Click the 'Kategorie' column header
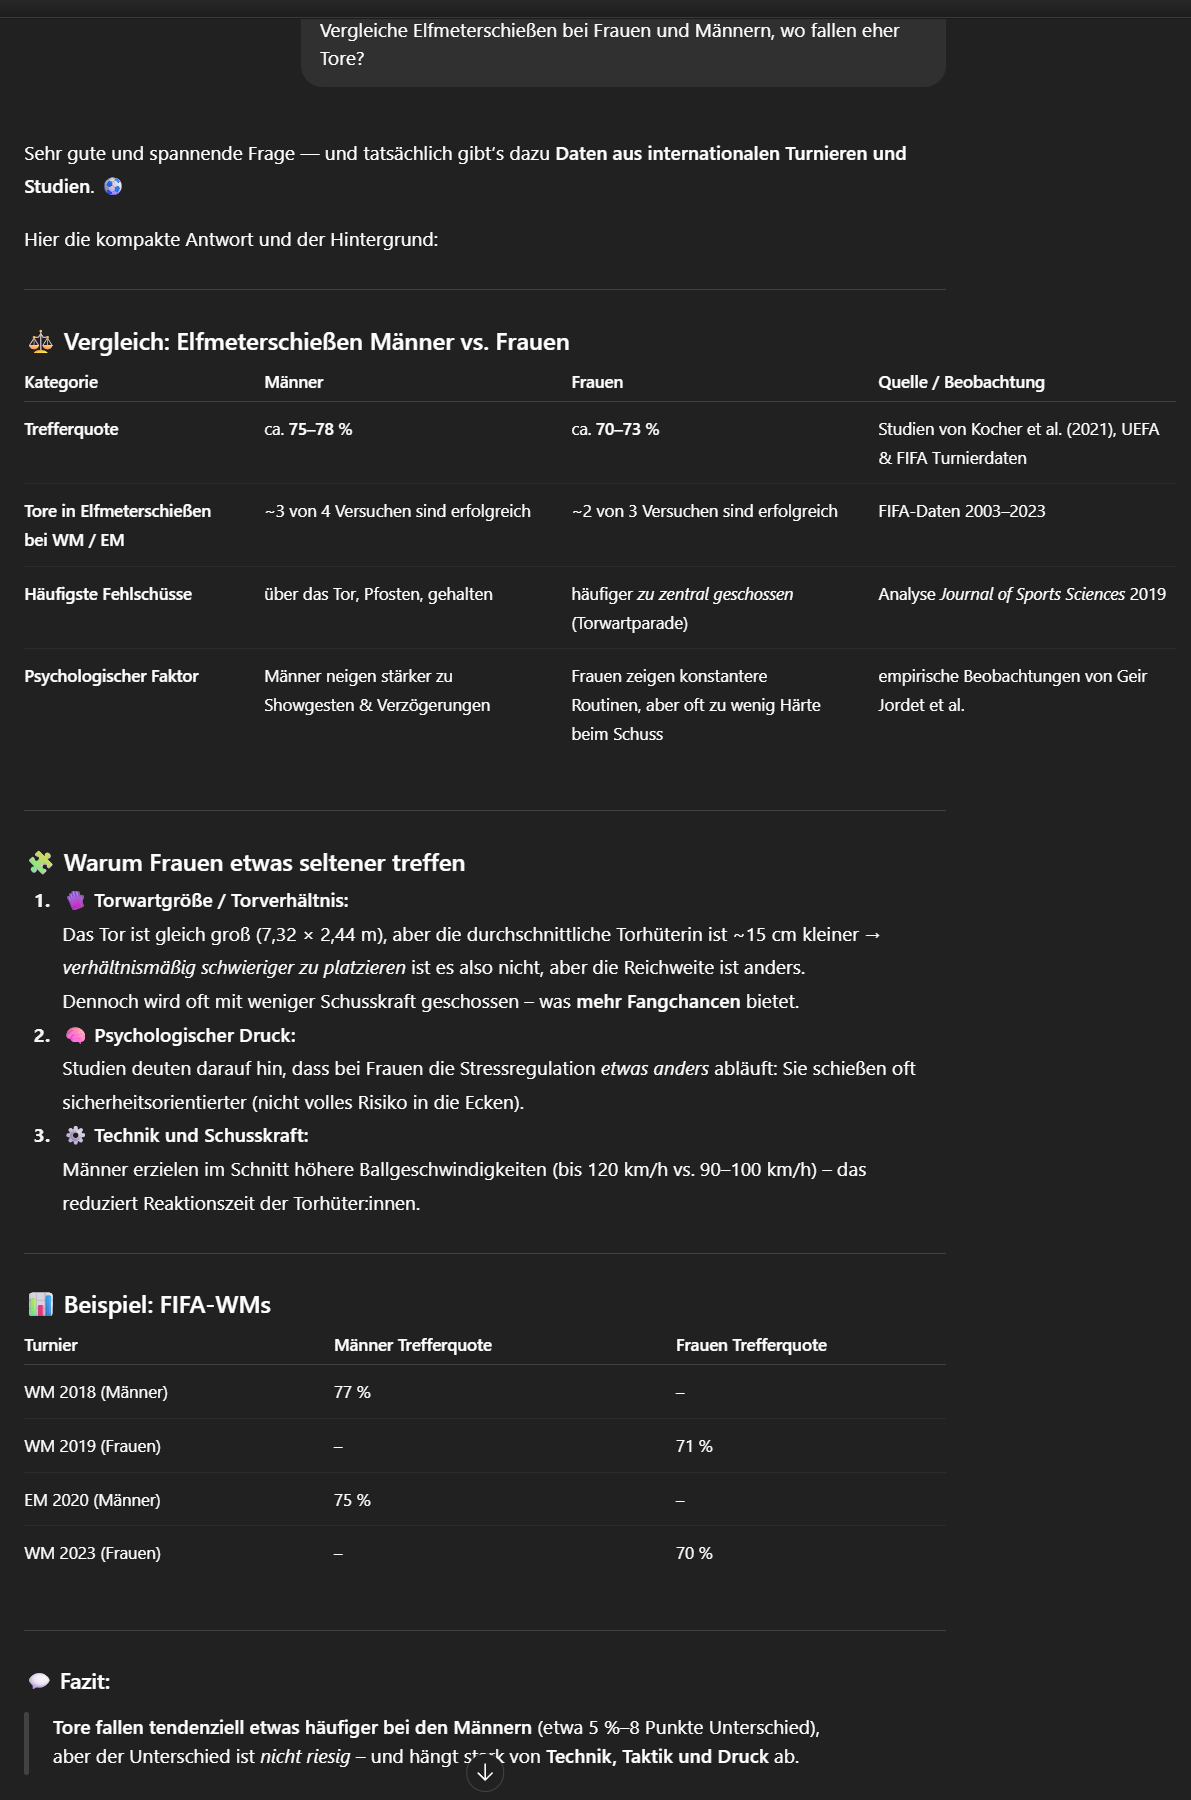Image resolution: width=1191 pixels, height=1800 pixels. [61, 382]
